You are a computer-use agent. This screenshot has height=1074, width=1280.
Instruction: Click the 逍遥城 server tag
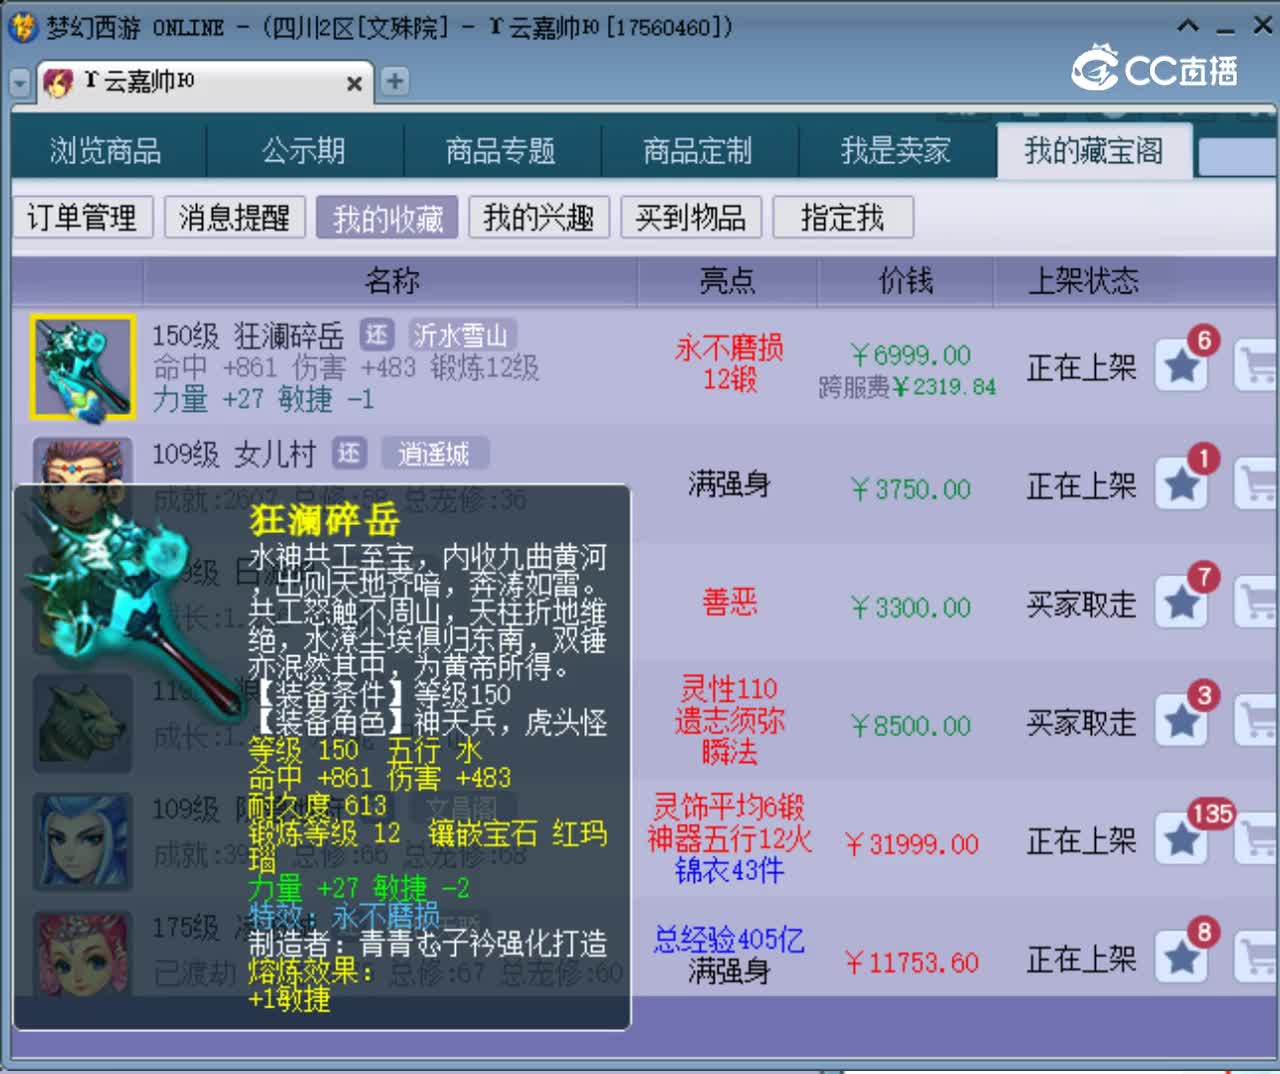pyautogui.click(x=434, y=454)
